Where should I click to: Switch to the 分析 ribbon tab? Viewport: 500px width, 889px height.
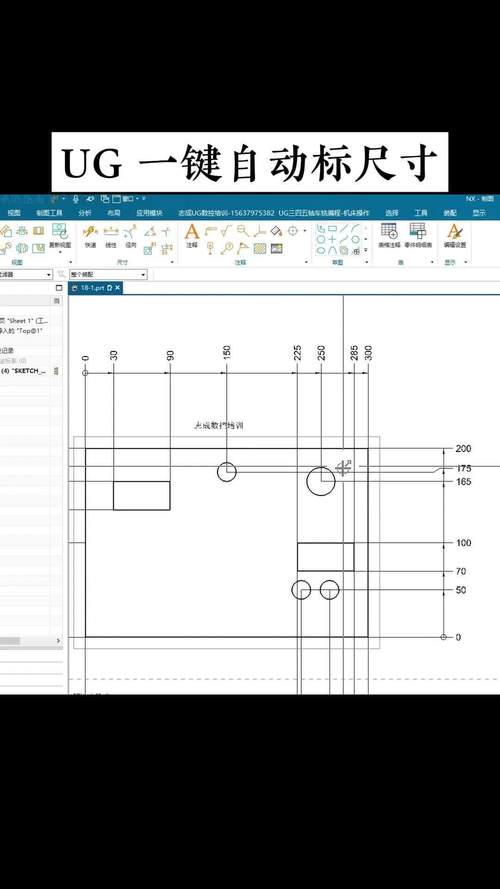84,213
